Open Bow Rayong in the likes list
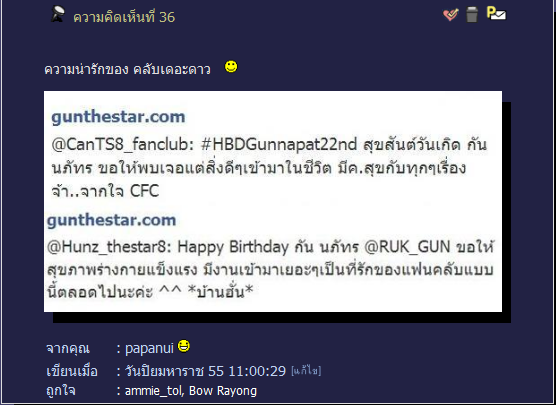Image resolution: width=556 pixels, height=405 pixels. pos(223,390)
